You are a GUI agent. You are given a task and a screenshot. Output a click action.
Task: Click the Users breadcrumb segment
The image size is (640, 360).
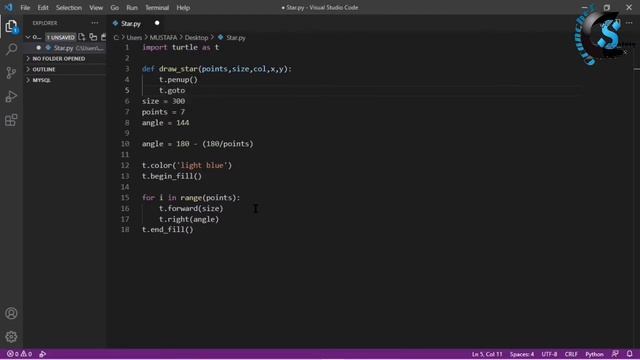pyautogui.click(x=134, y=38)
